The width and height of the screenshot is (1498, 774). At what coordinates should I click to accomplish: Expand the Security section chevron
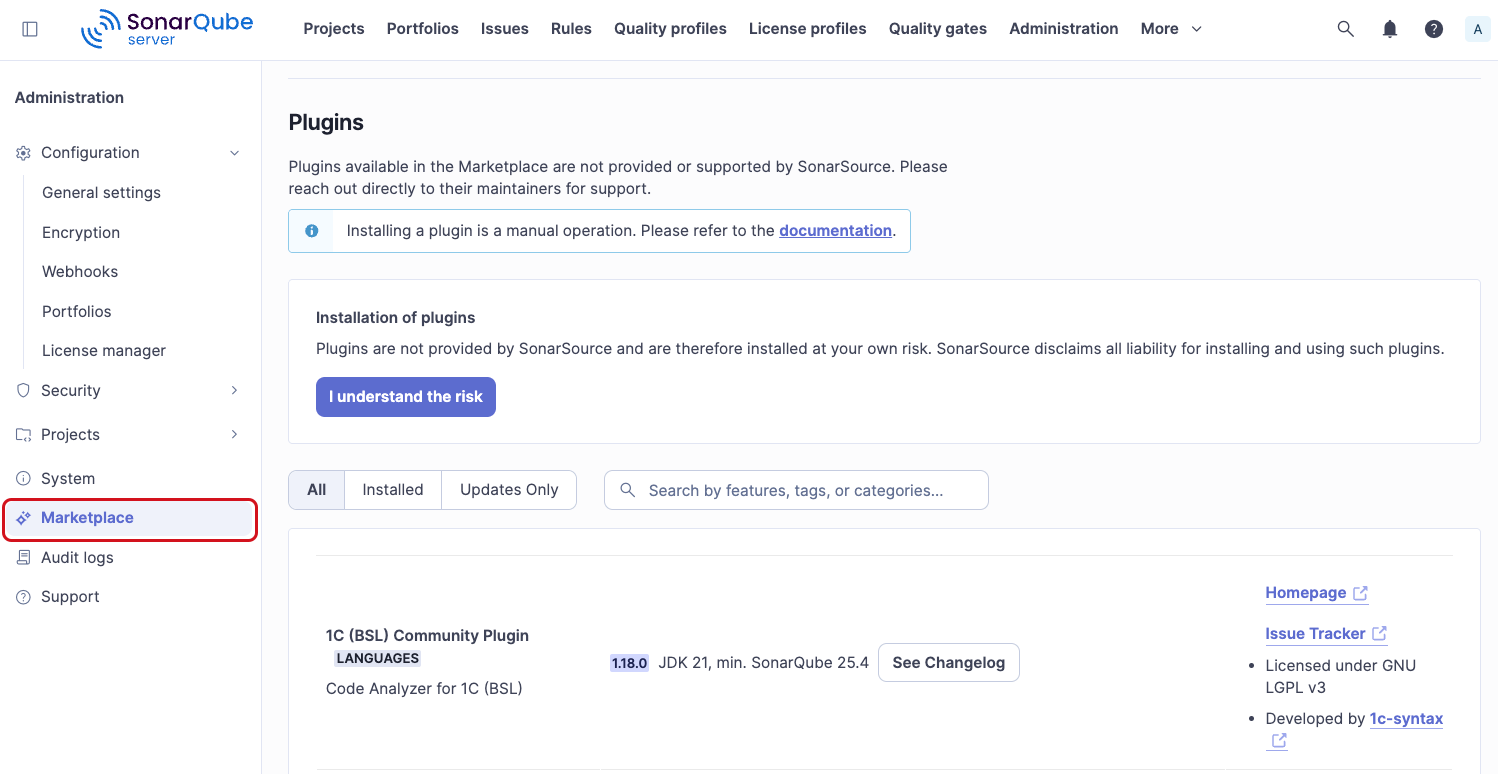point(234,390)
